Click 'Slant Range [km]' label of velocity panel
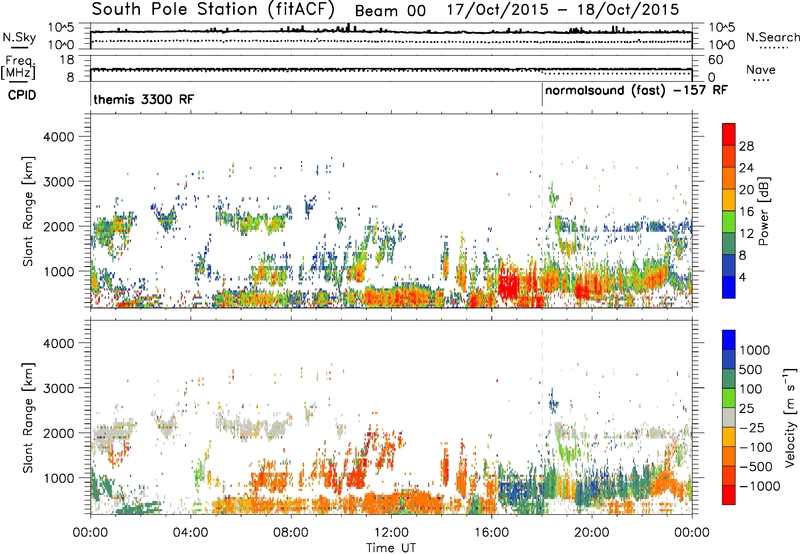Image resolution: width=800 pixels, height=554 pixels. click(28, 418)
